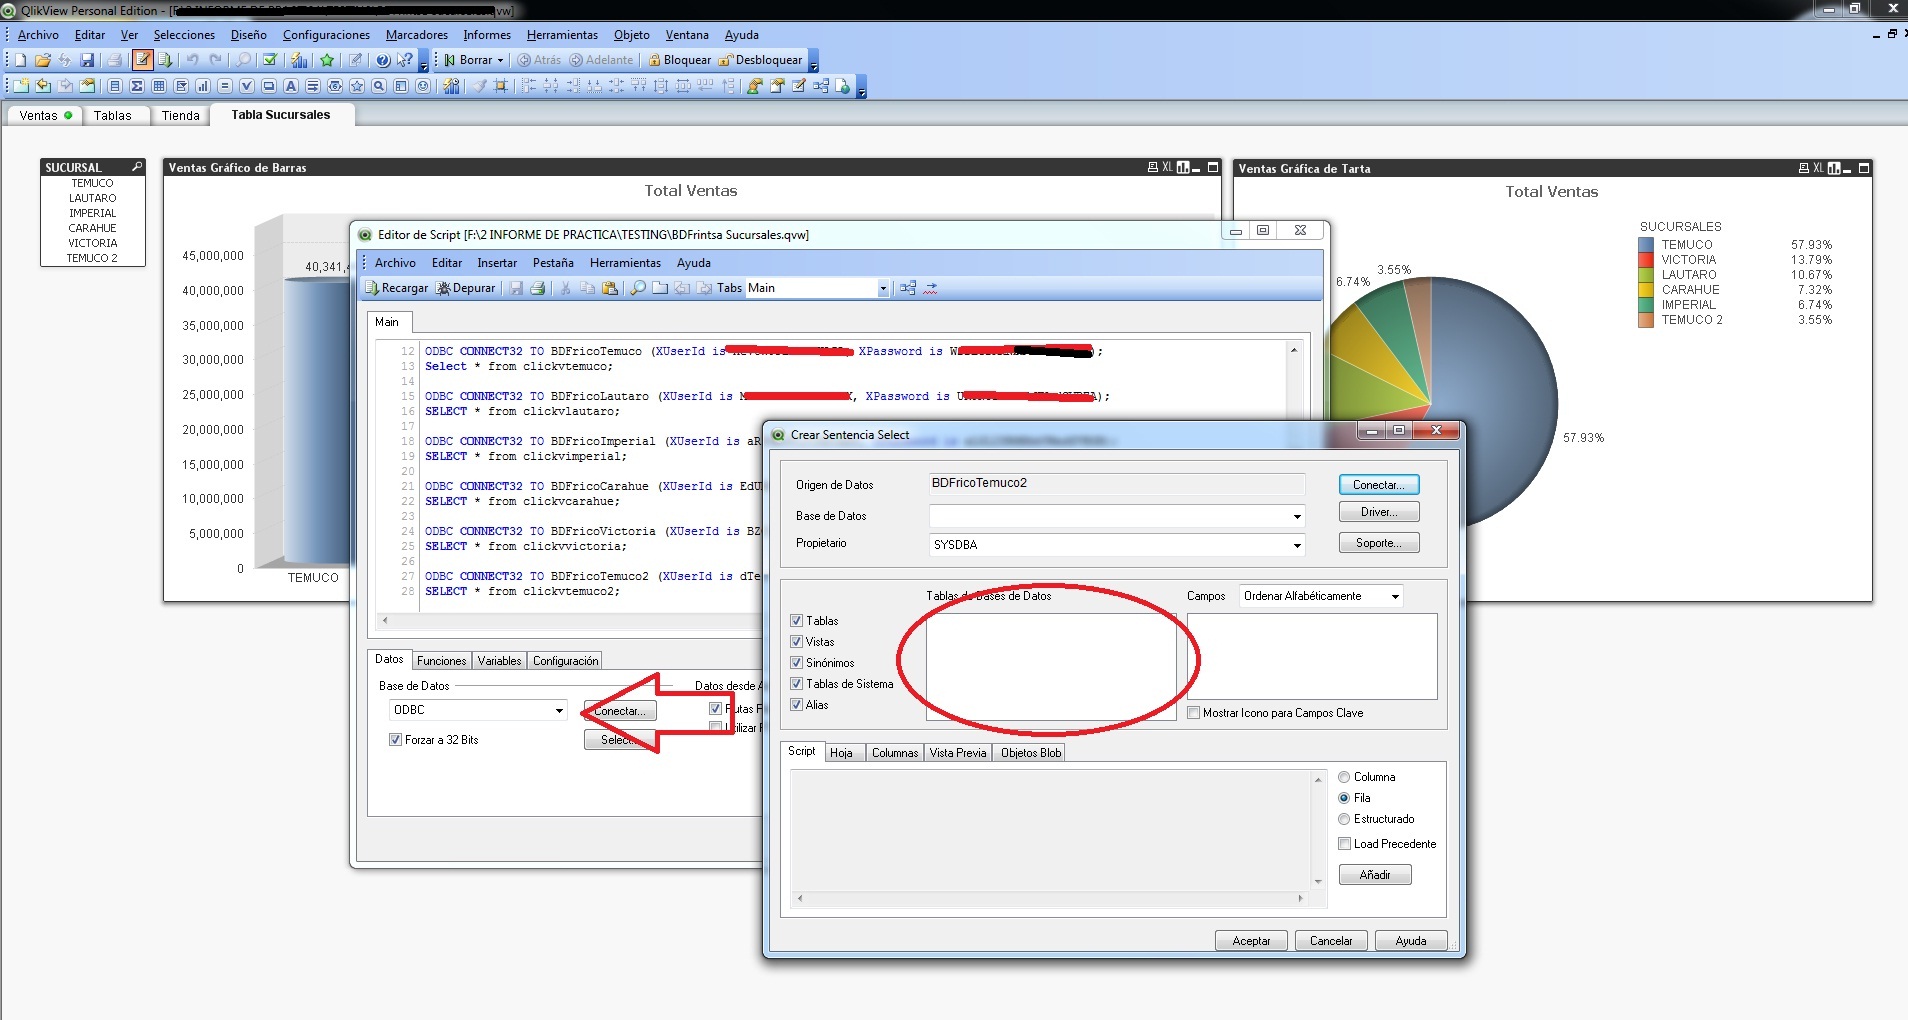The image size is (1908, 1020).
Task: Click the Edit Script toolbar icon
Action: [x=143, y=60]
